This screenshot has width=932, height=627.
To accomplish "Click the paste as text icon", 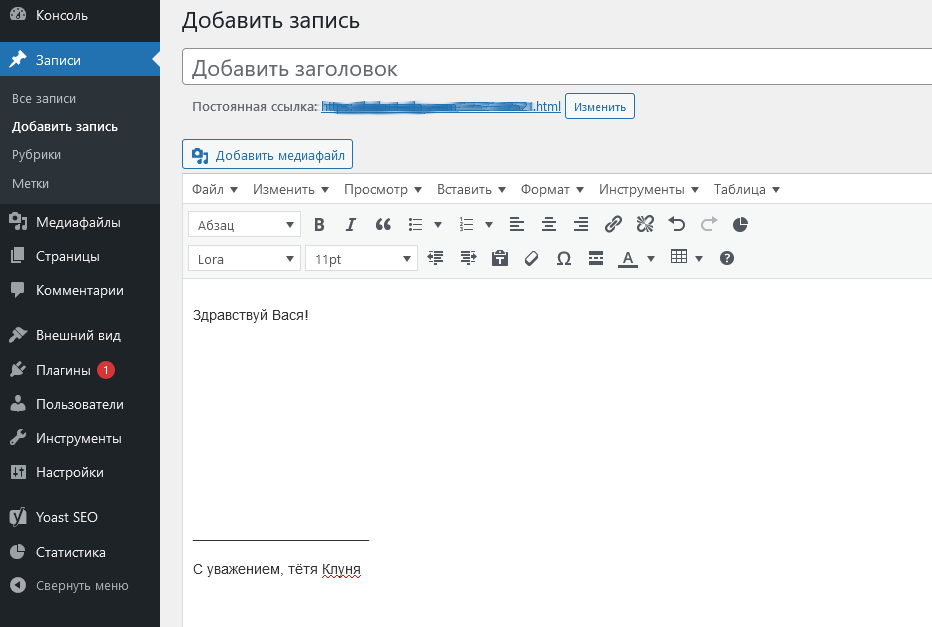I will point(501,259).
